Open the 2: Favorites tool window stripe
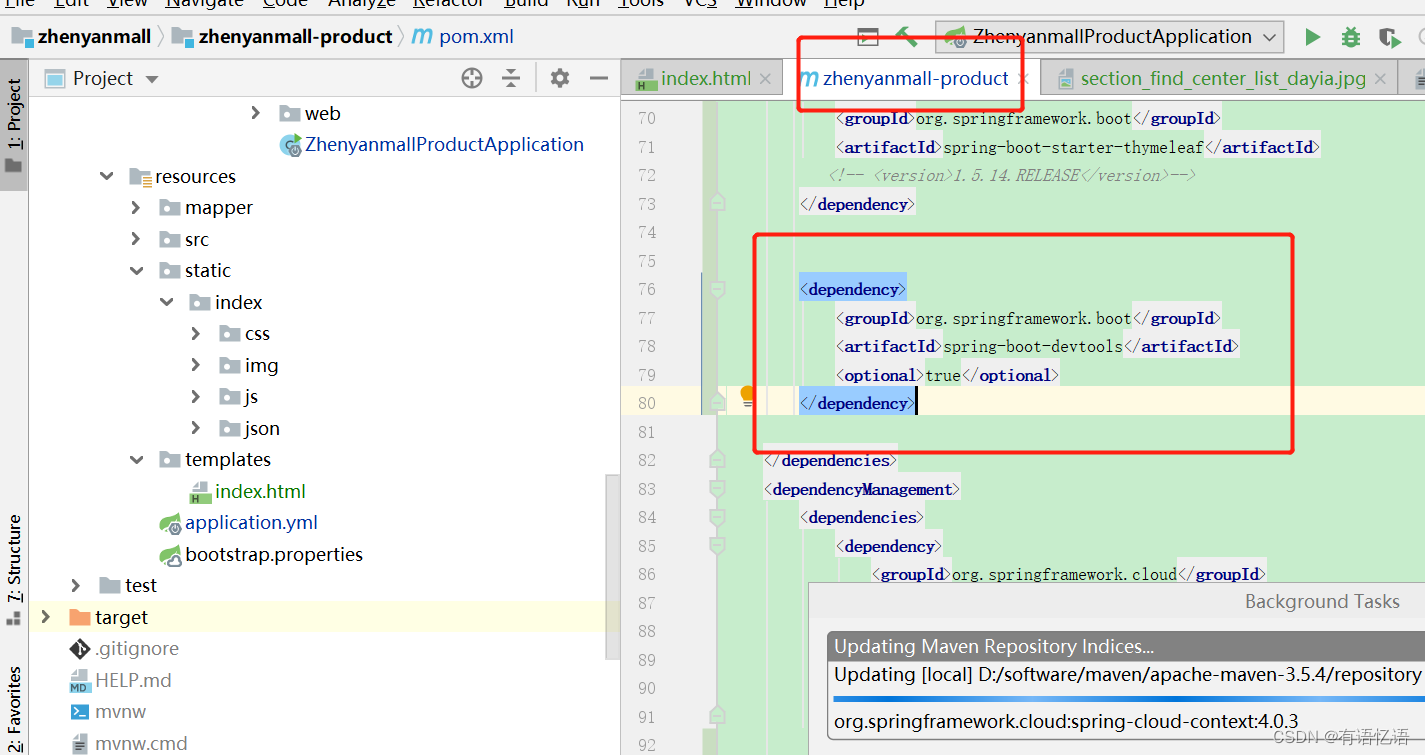The width and height of the screenshot is (1425, 755). click(14, 707)
